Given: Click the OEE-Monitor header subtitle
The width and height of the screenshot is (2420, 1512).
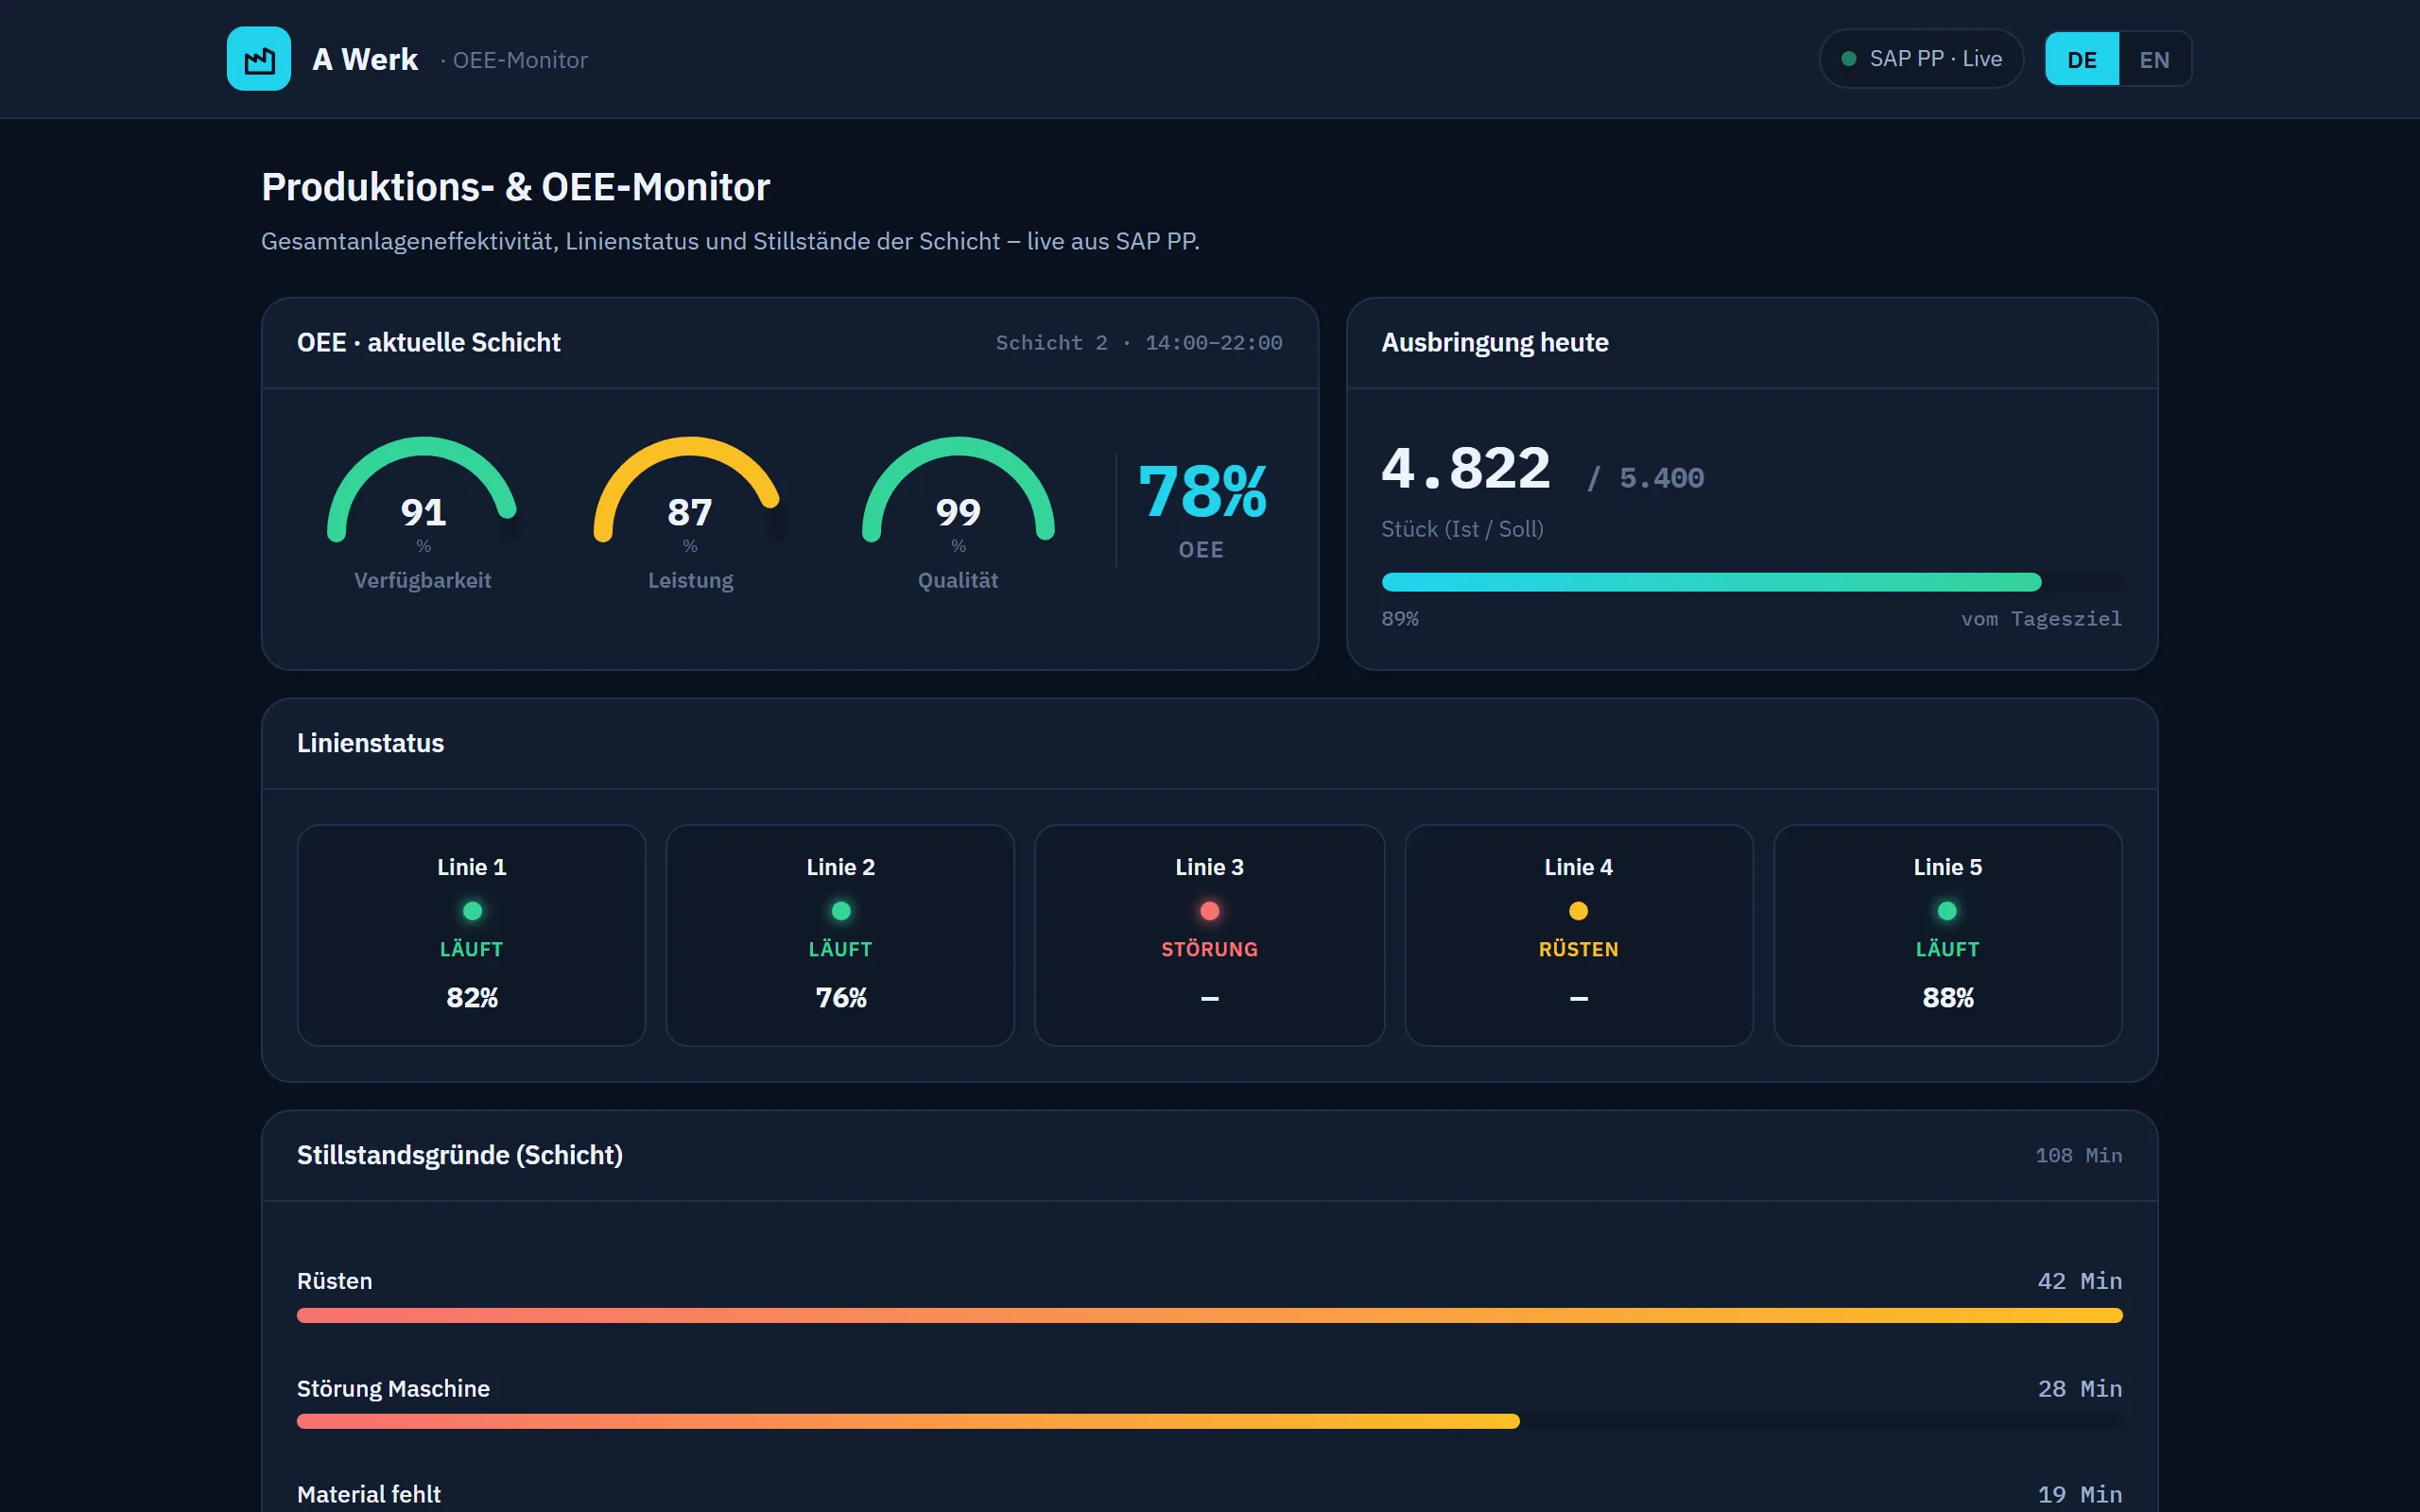Looking at the screenshot, I should [515, 60].
